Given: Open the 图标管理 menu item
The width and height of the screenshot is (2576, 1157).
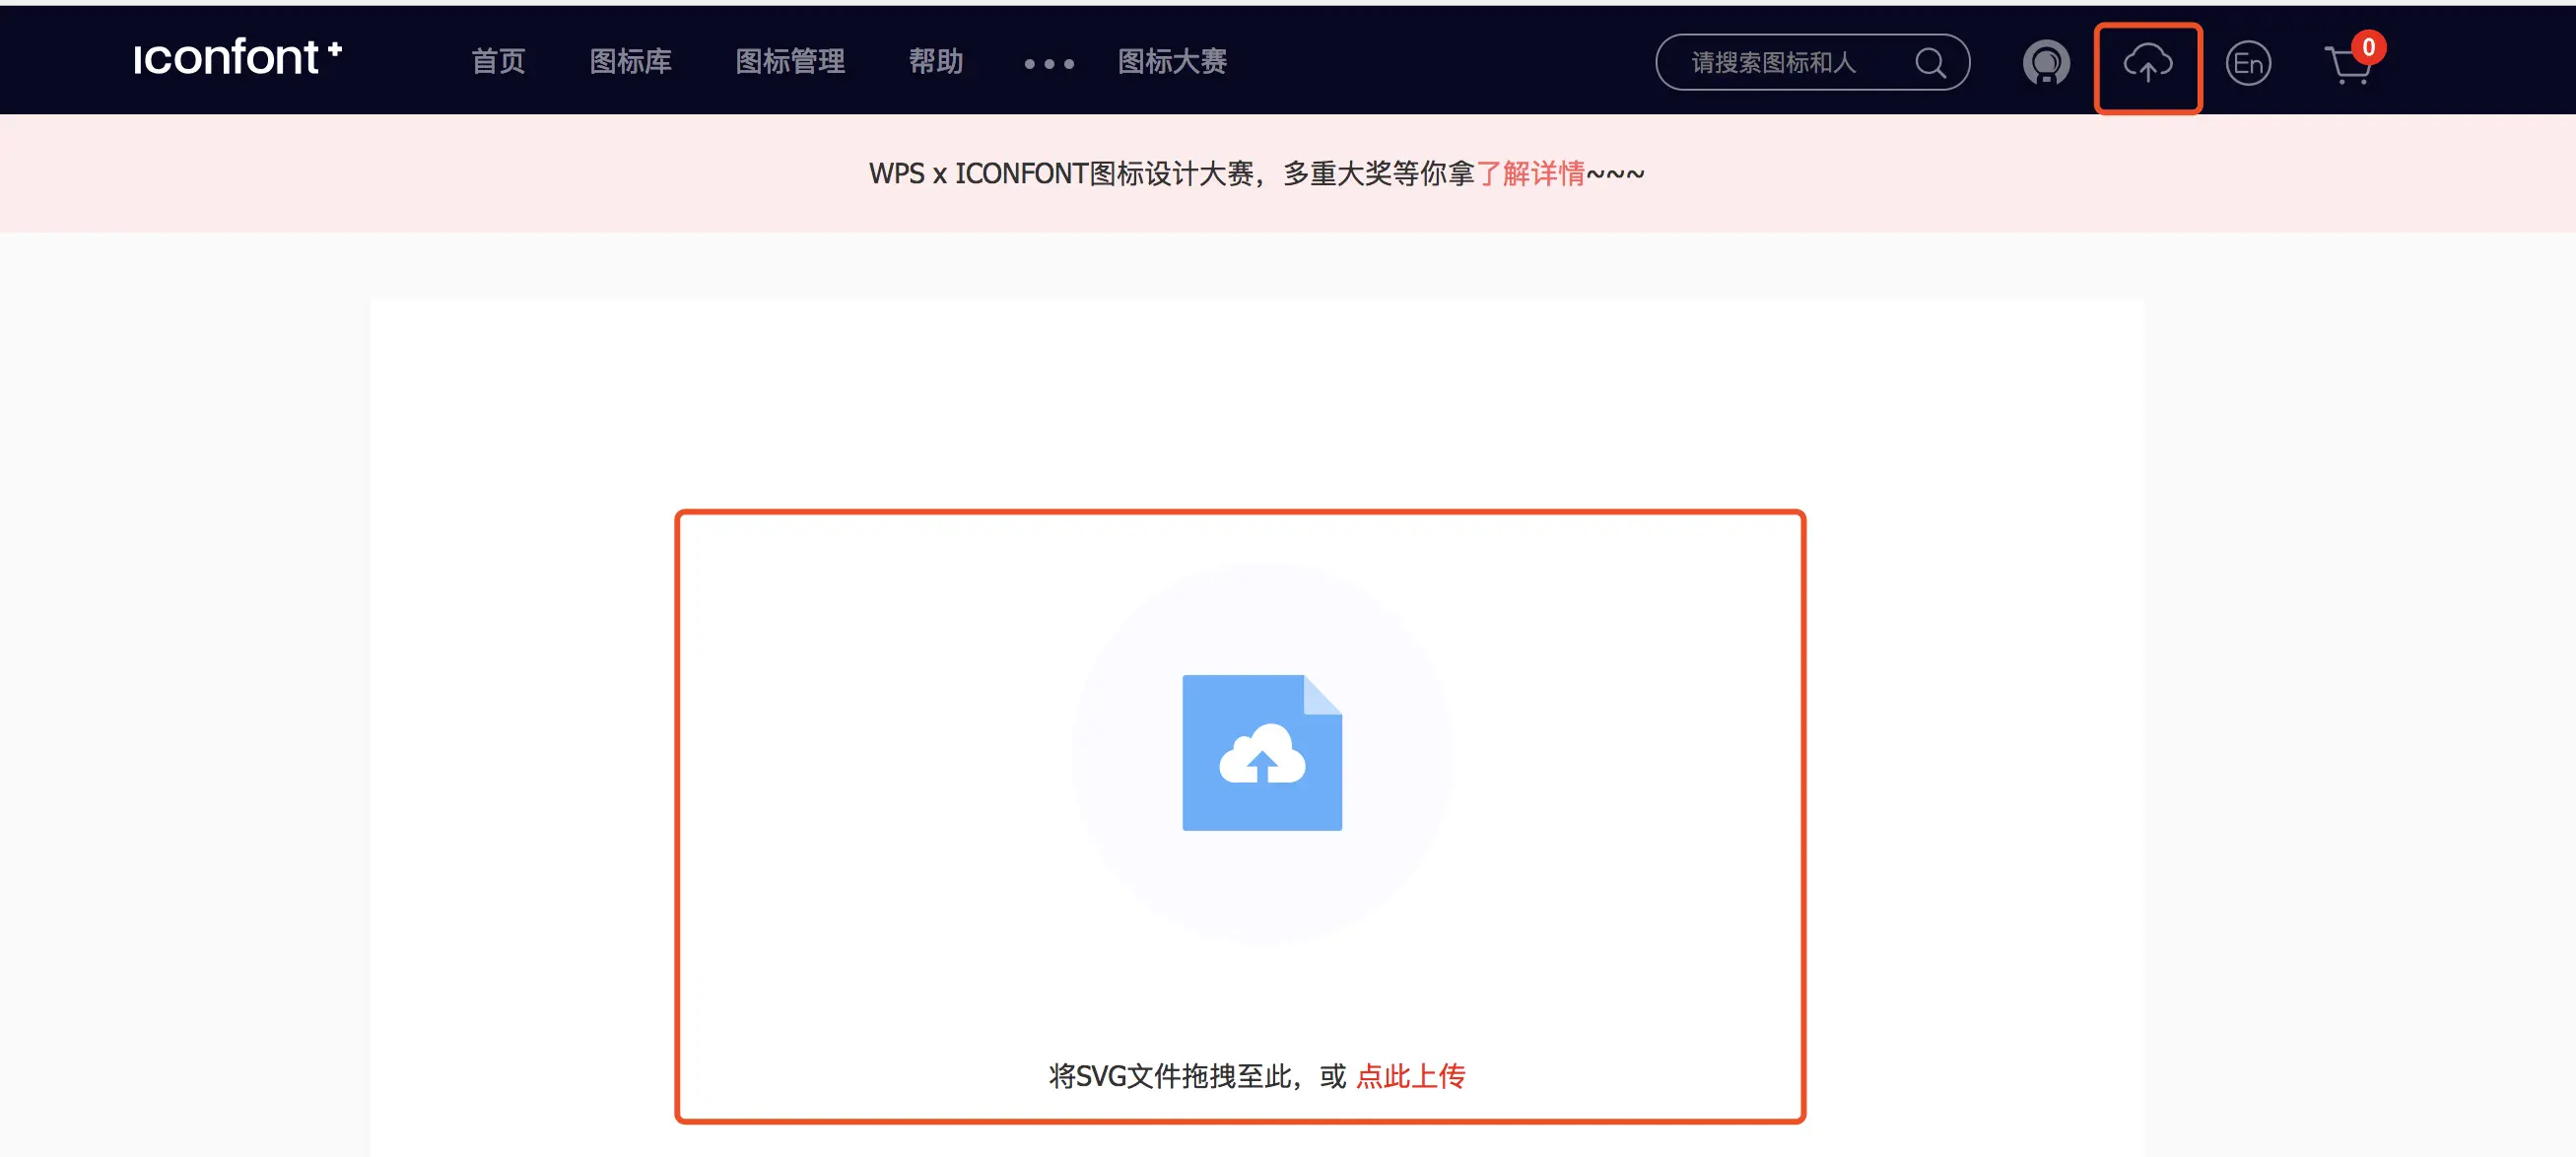Looking at the screenshot, I should [x=790, y=62].
